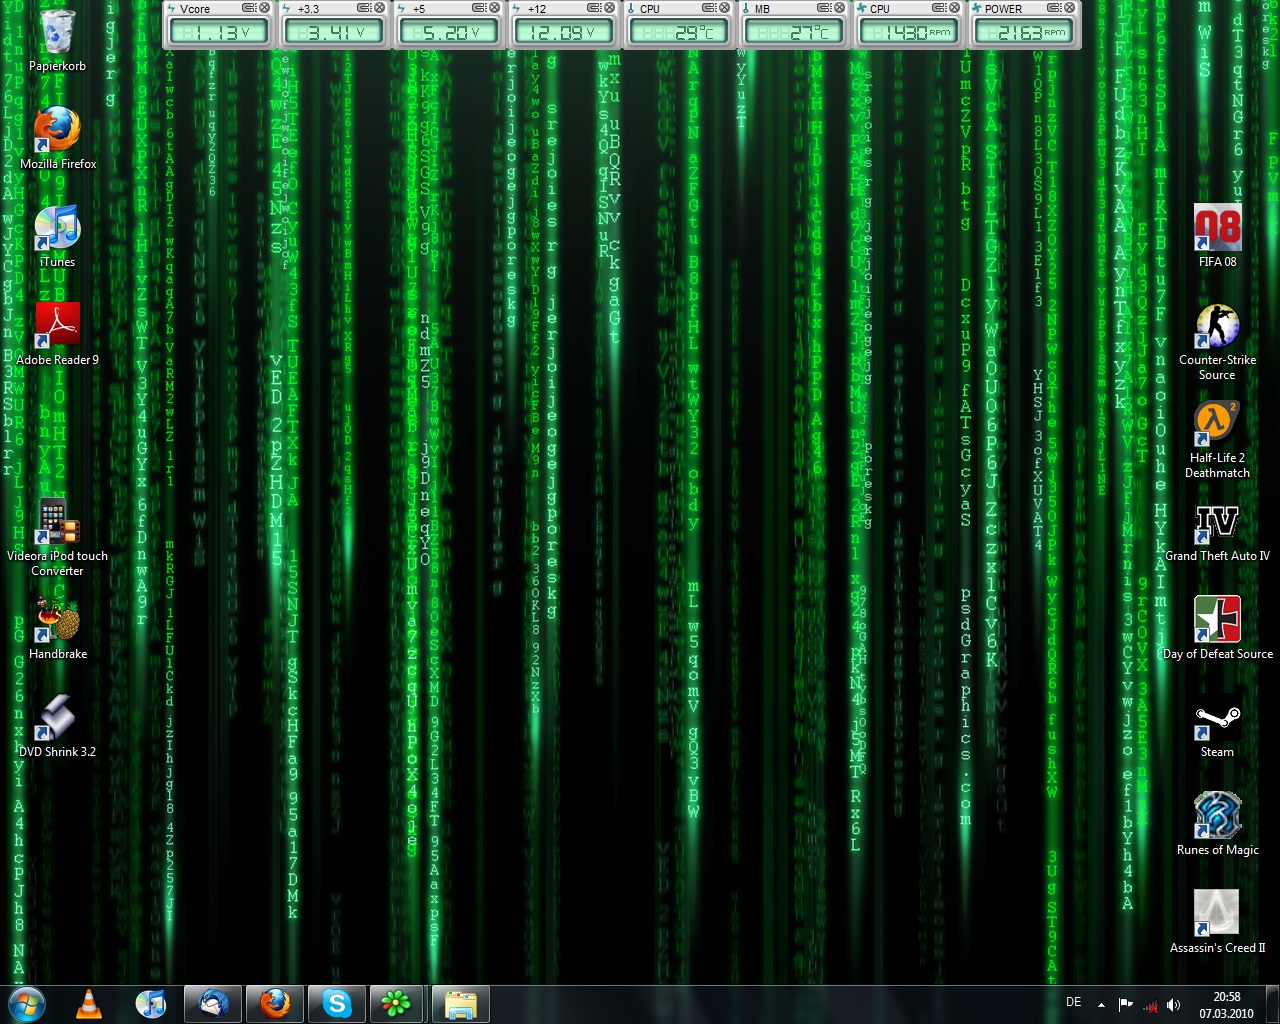This screenshot has width=1280, height=1024.
Task: Open the clock showing 20:58
Action: pyautogui.click(x=1226, y=1004)
